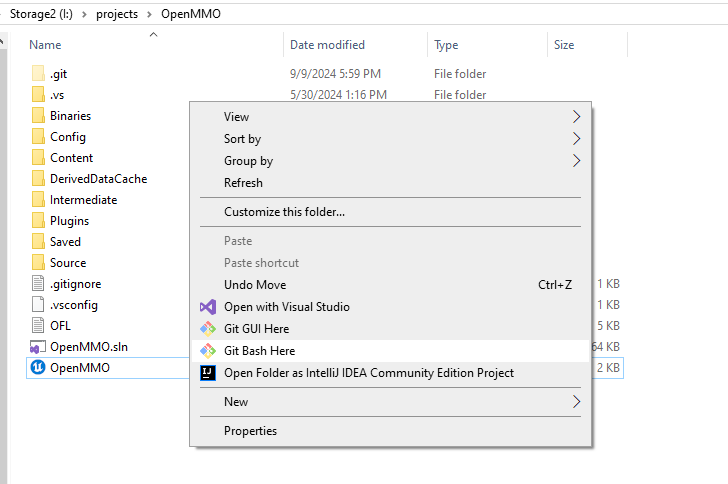The width and height of the screenshot is (728, 484).
Task: Navigate to Storage2 (I:) in breadcrumb
Action: (x=41, y=14)
